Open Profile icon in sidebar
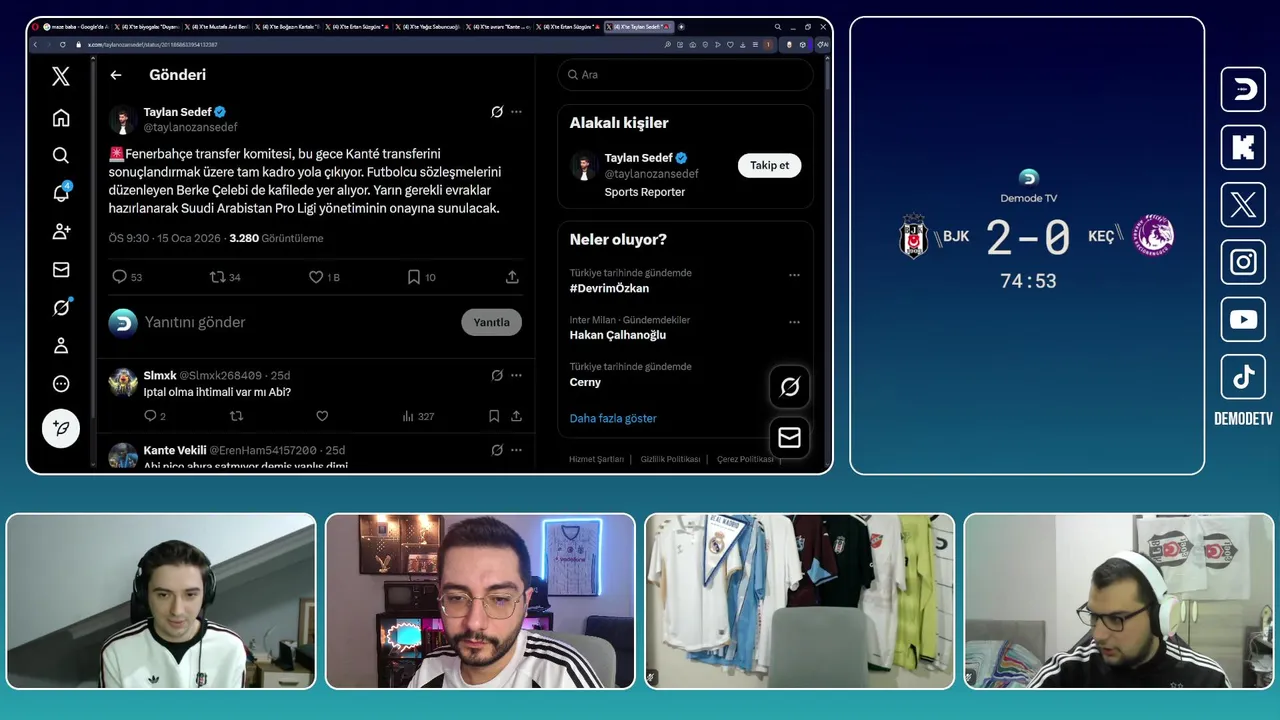The width and height of the screenshot is (1280, 720). (x=61, y=345)
